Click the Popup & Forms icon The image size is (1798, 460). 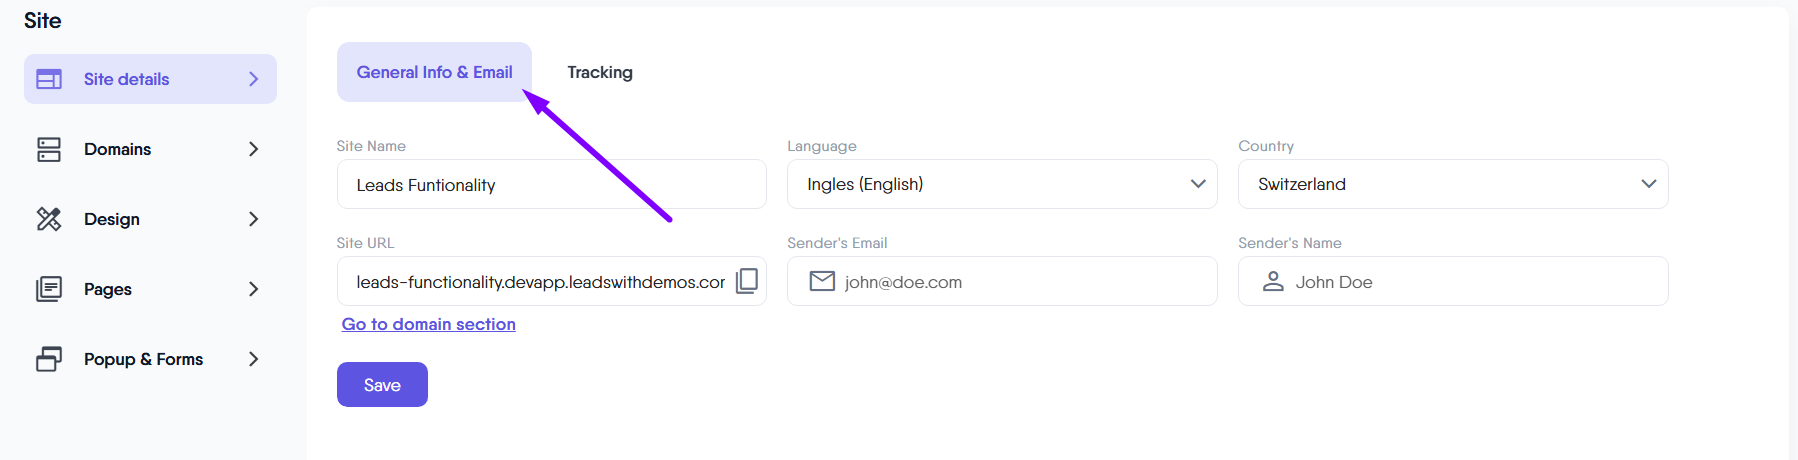(x=49, y=359)
